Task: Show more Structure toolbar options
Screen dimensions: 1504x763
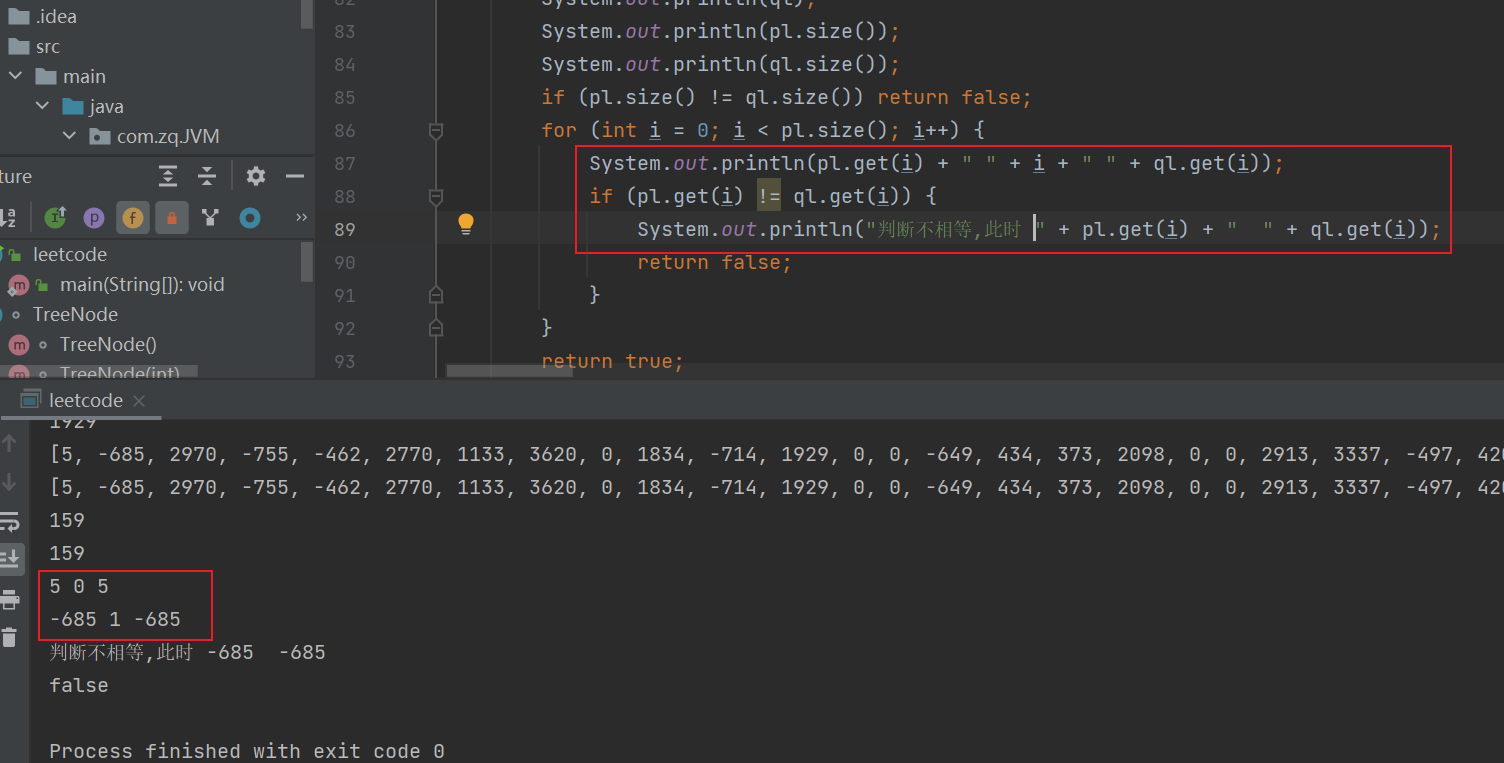Action: pyautogui.click(x=301, y=217)
